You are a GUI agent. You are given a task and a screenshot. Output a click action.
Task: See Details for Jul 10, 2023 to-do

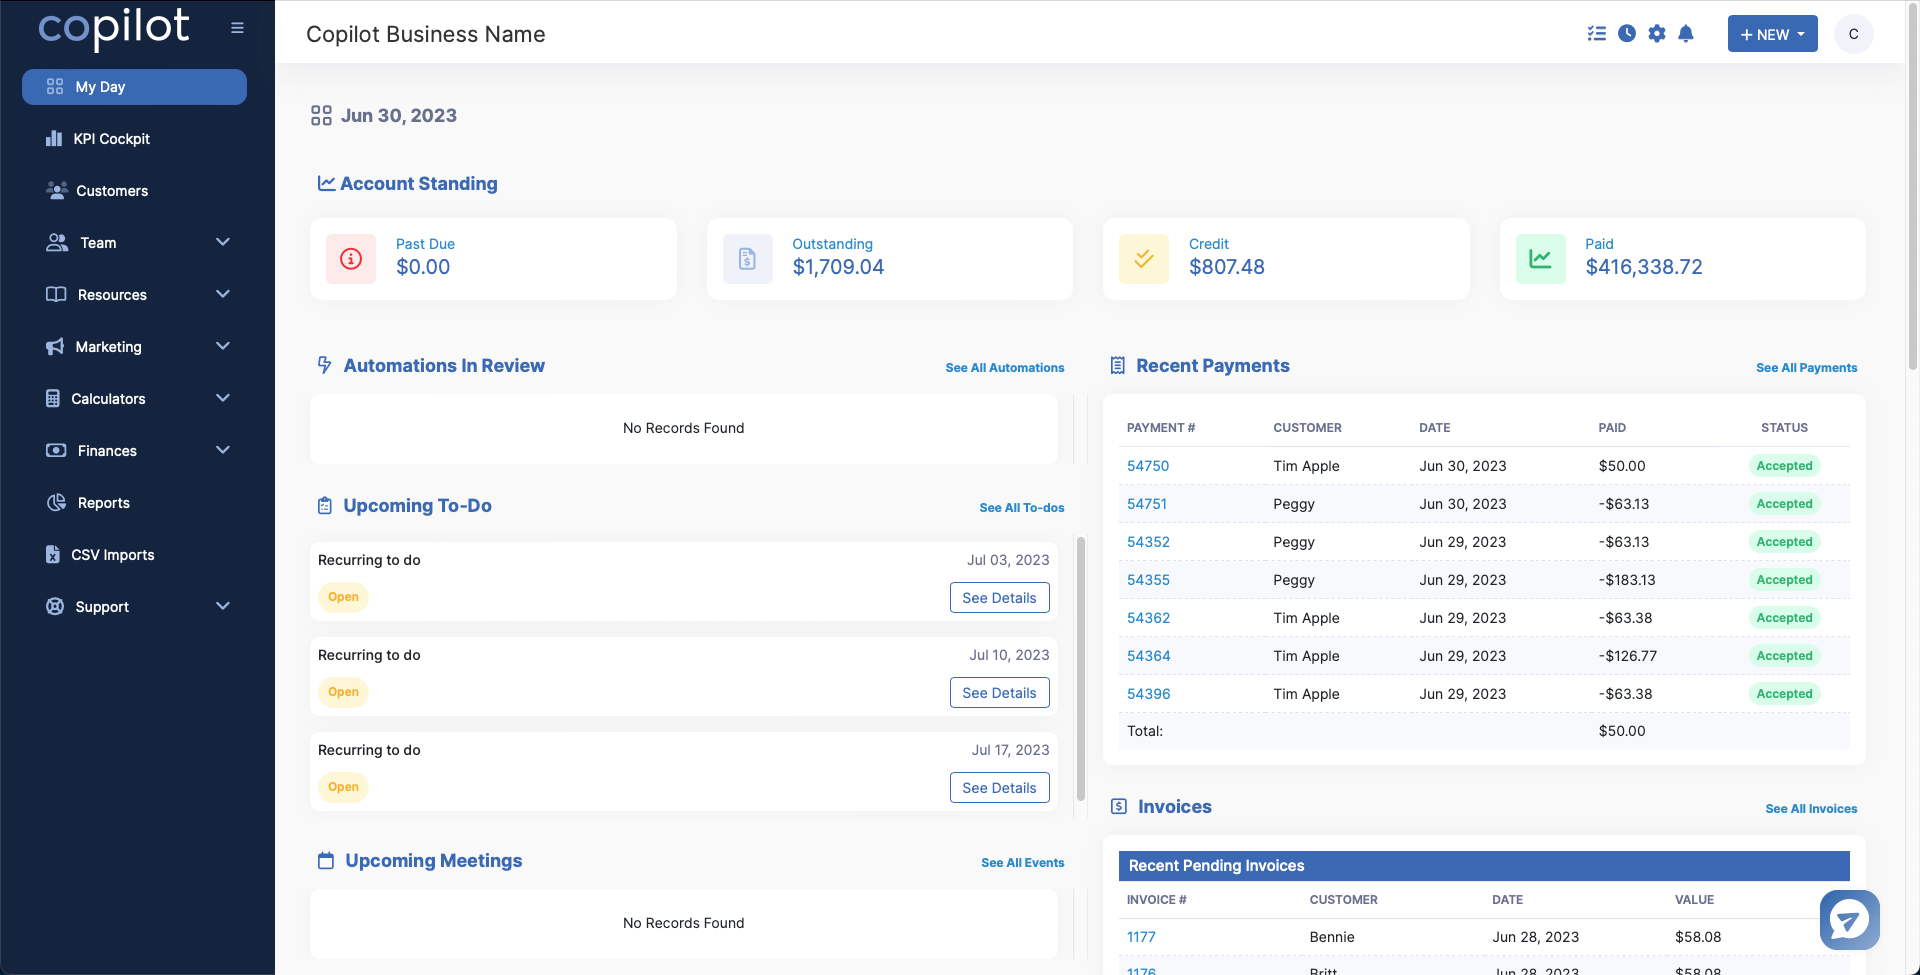pyautogui.click(x=999, y=693)
